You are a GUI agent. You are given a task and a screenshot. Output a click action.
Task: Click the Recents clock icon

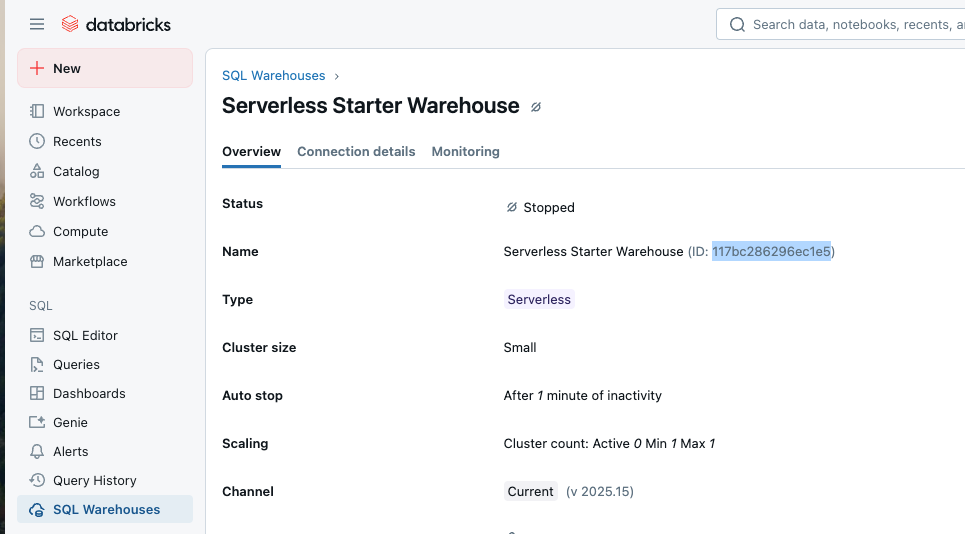point(37,141)
